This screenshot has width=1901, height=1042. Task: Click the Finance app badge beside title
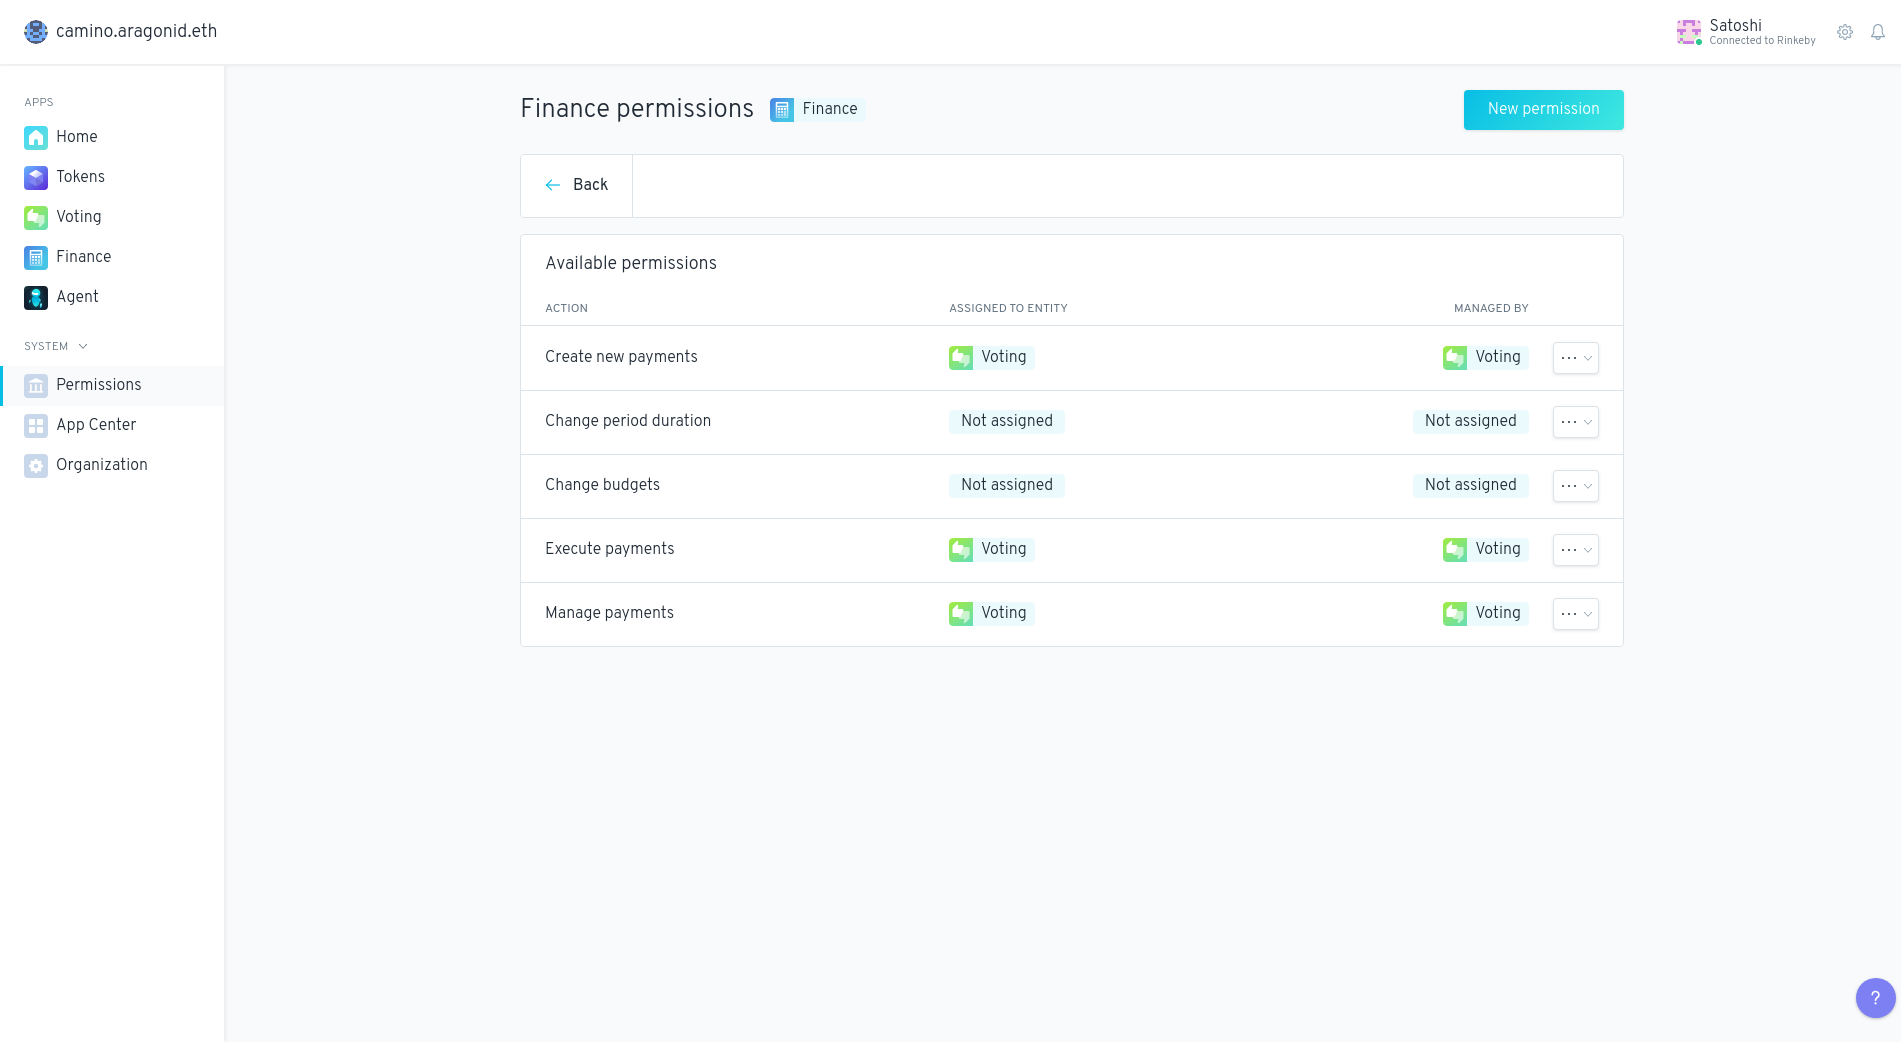point(816,109)
